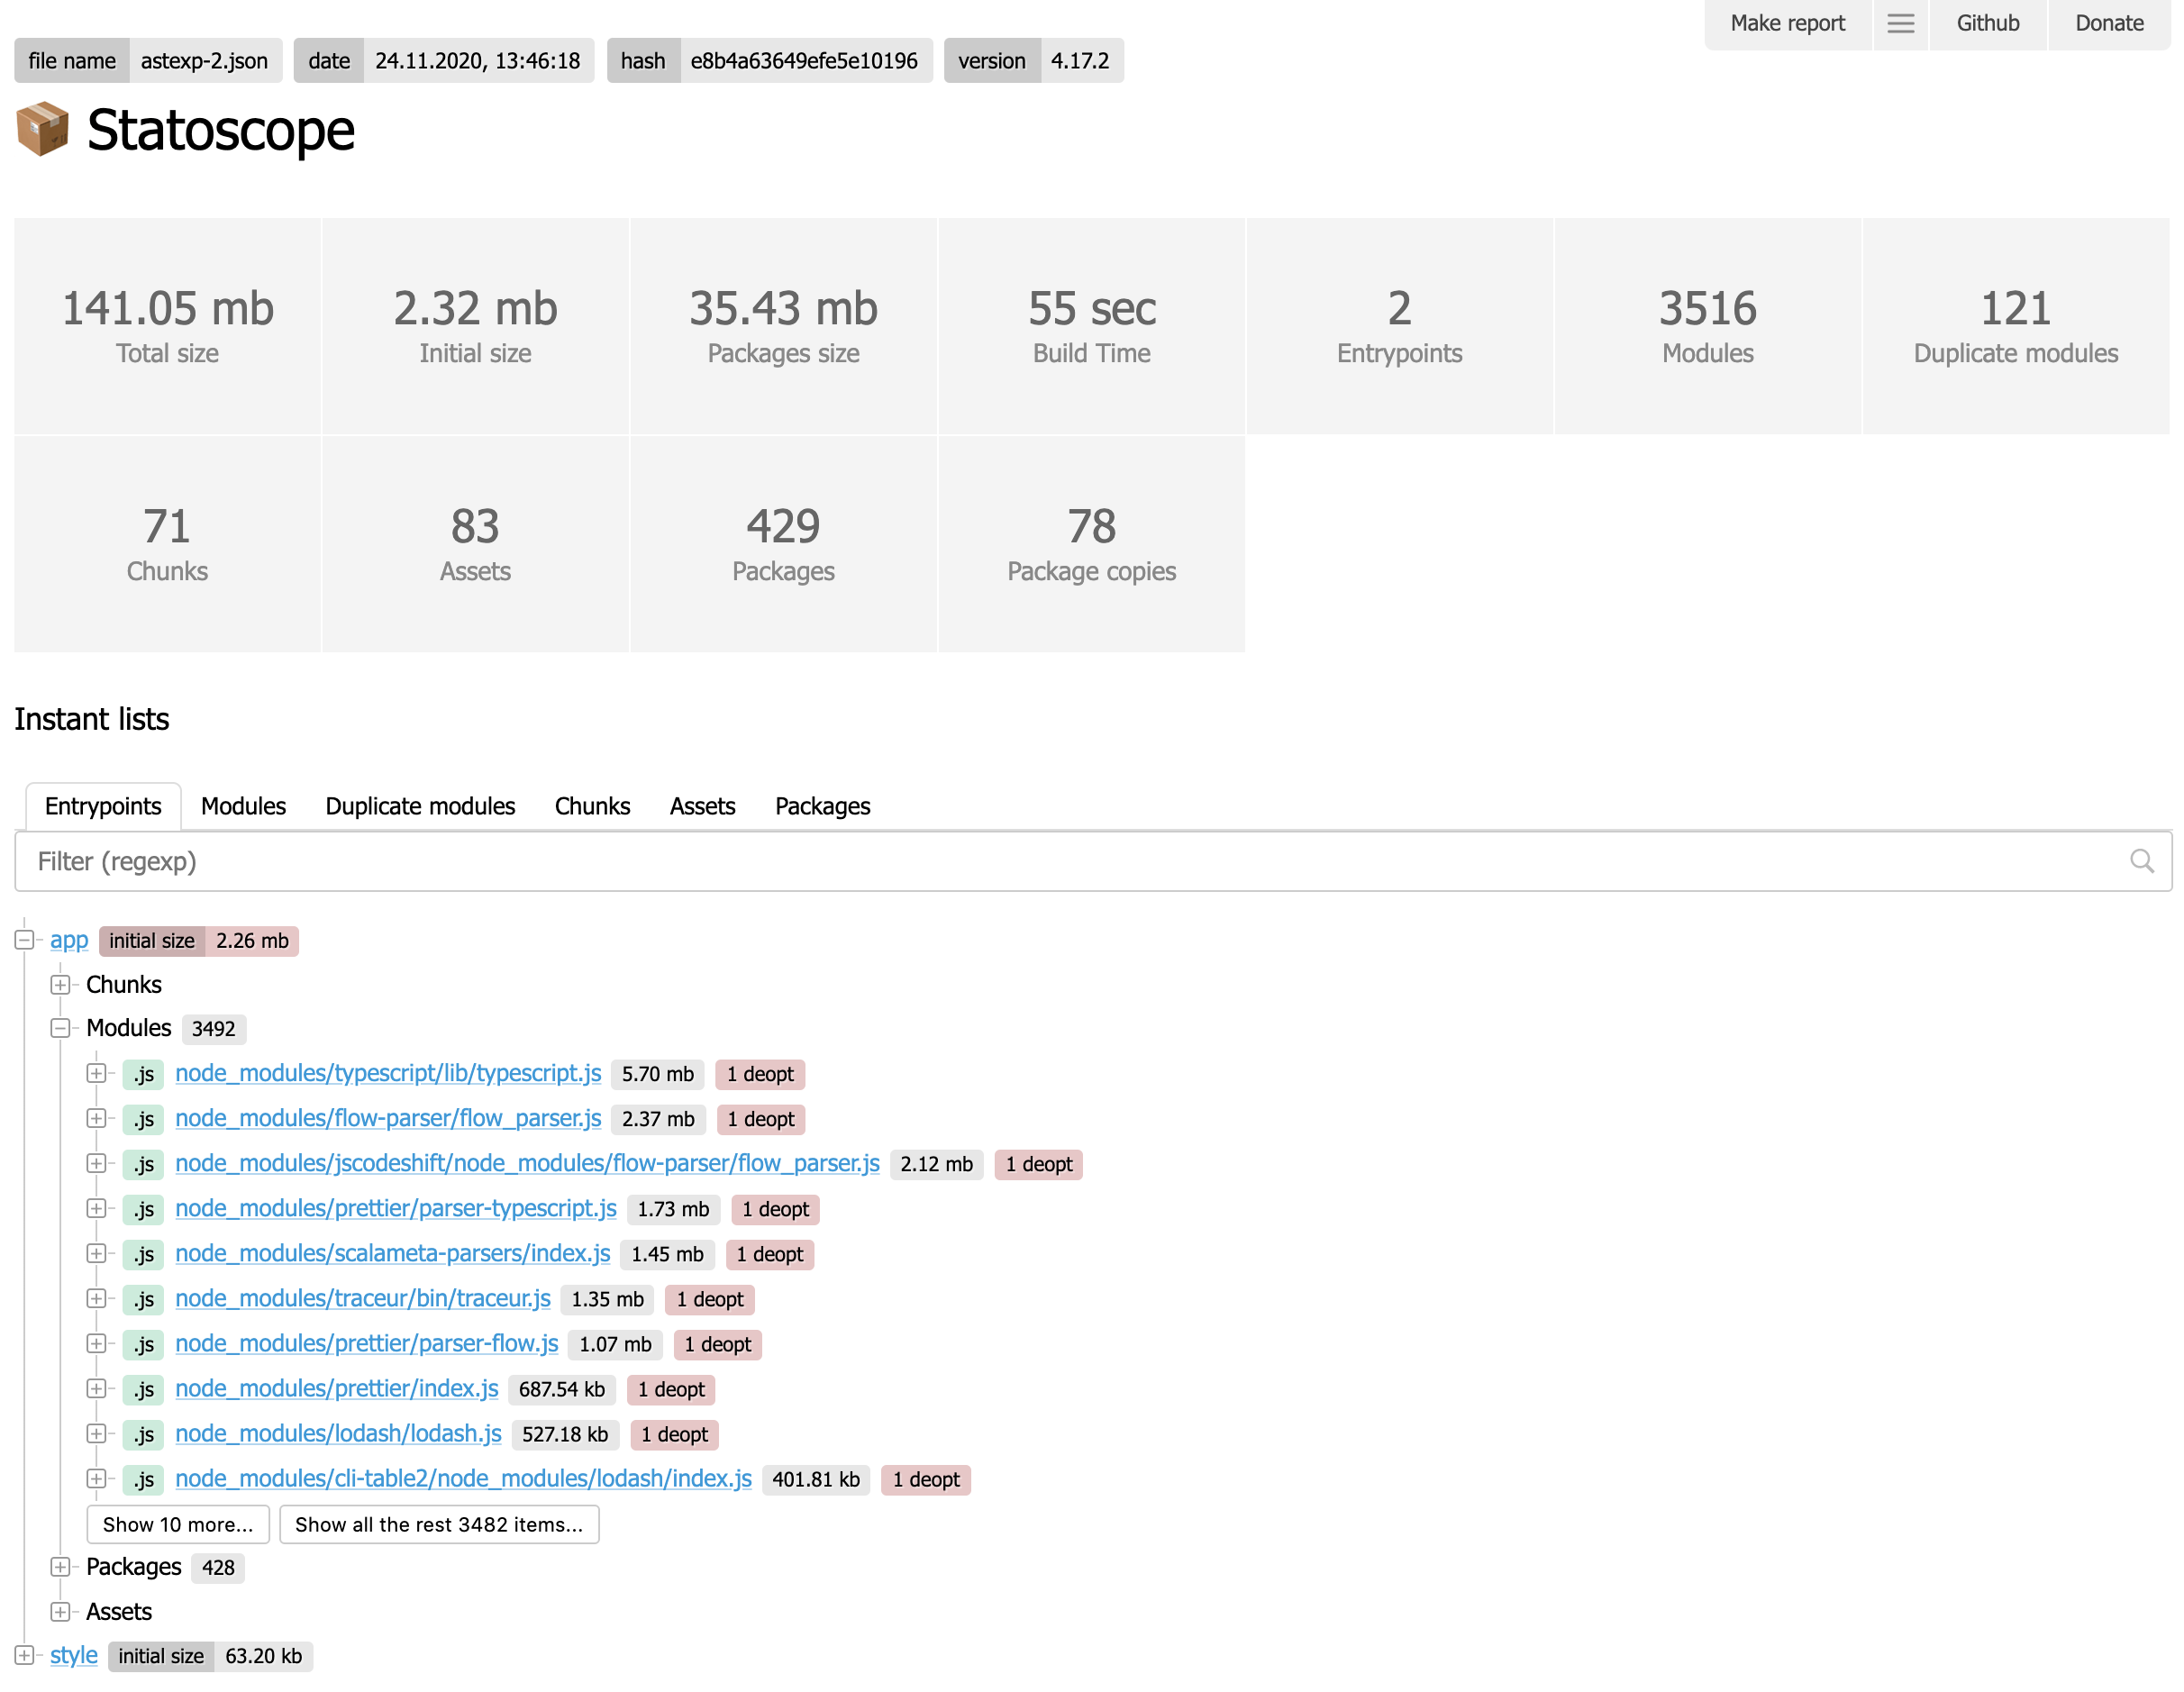Image resolution: width=2184 pixels, height=1692 pixels.
Task: Click the .js badge beside typescript.js
Action: click(144, 1074)
